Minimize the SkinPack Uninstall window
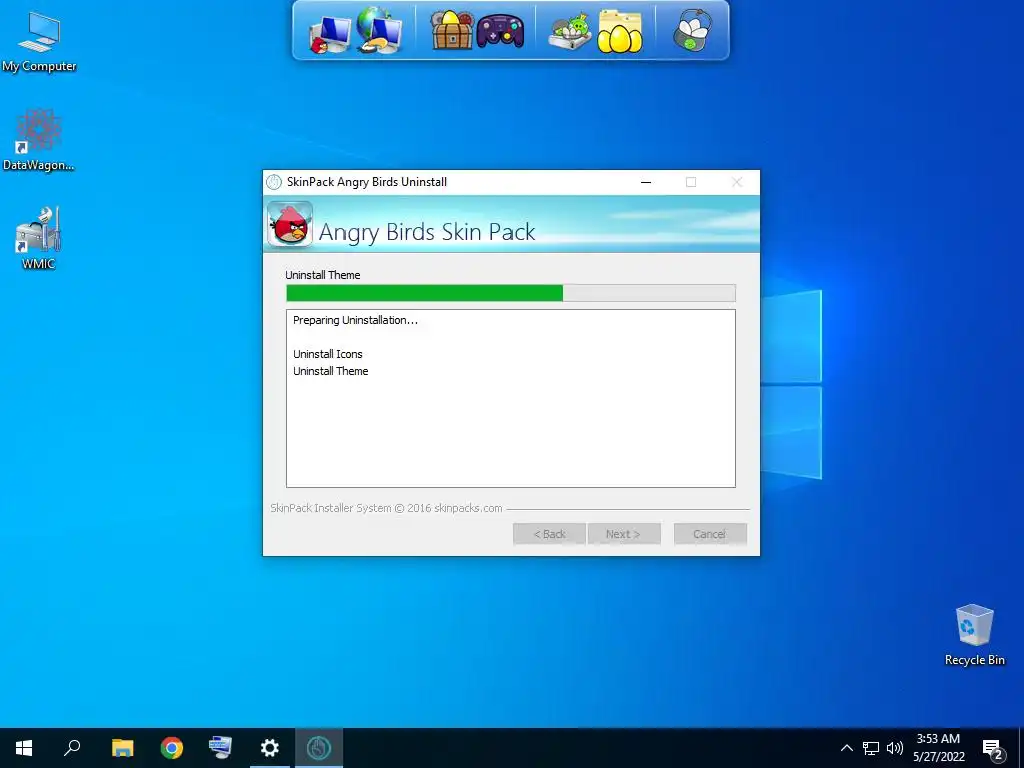 pyautogui.click(x=646, y=182)
